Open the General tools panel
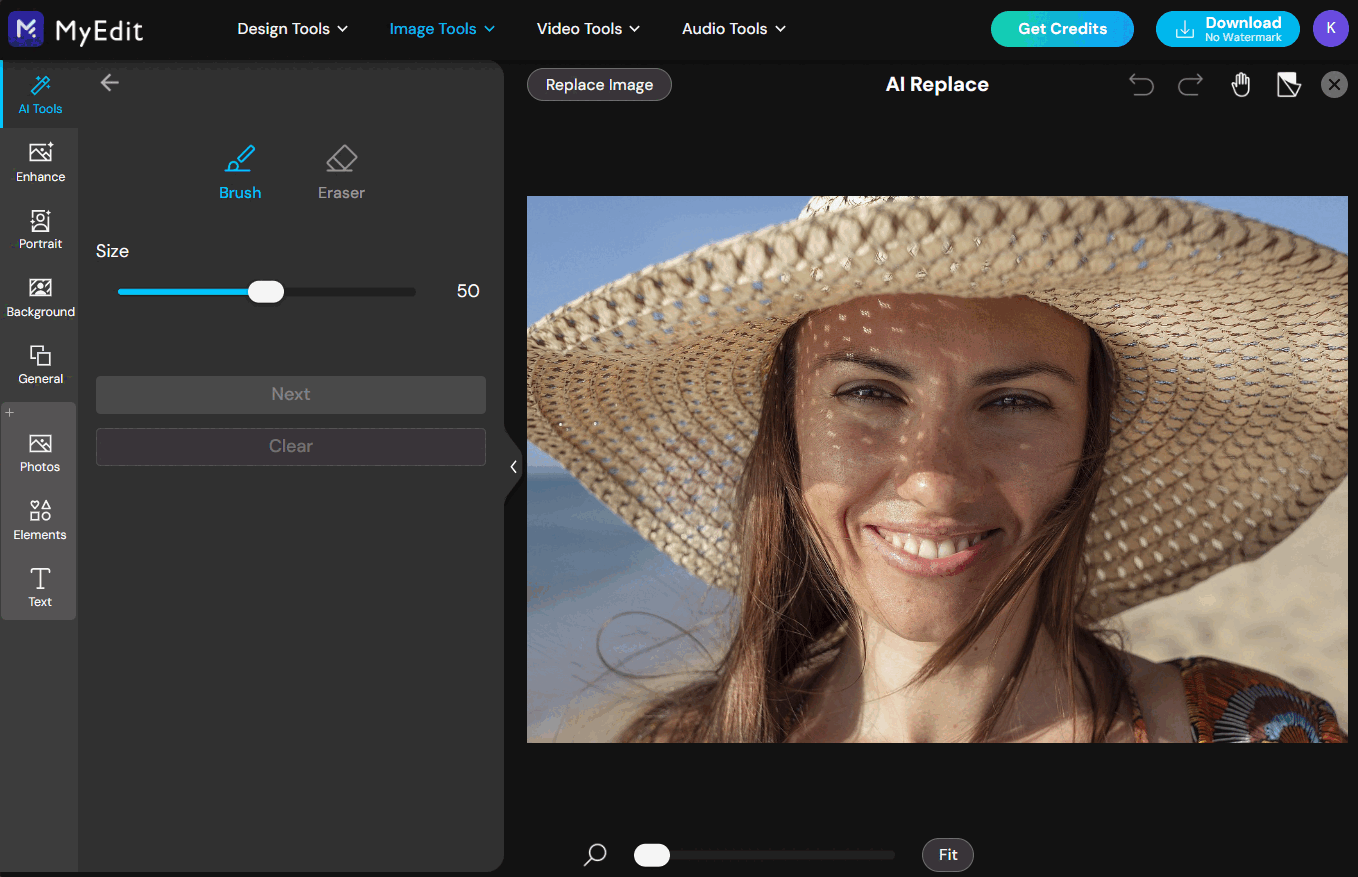The height and width of the screenshot is (877, 1358). [40, 364]
